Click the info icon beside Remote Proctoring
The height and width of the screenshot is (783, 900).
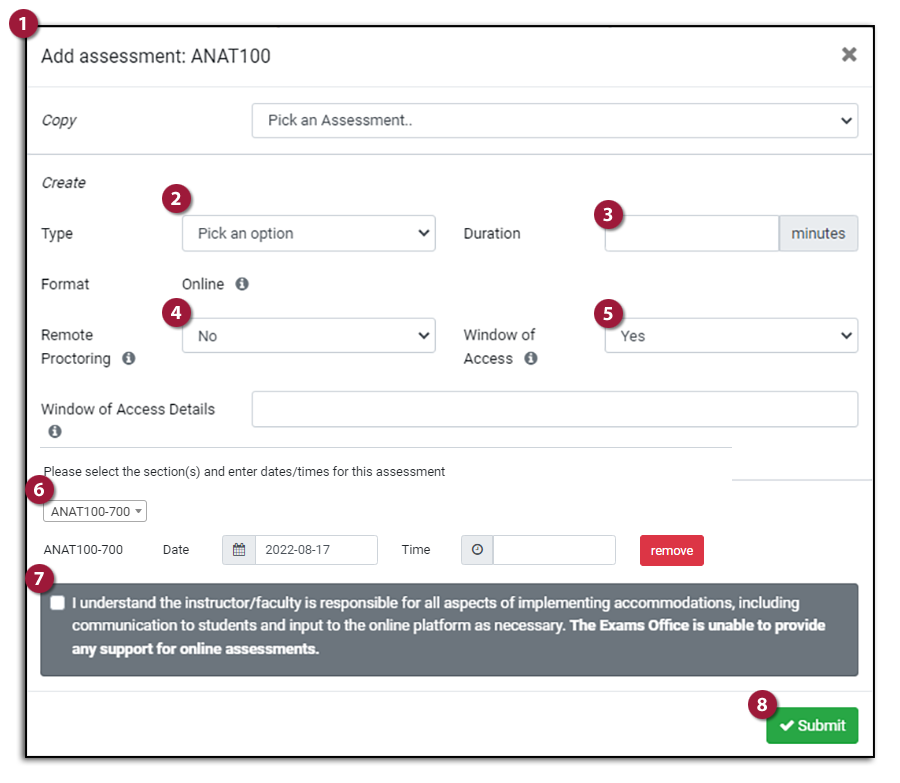pyautogui.click(x=128, y=359)
